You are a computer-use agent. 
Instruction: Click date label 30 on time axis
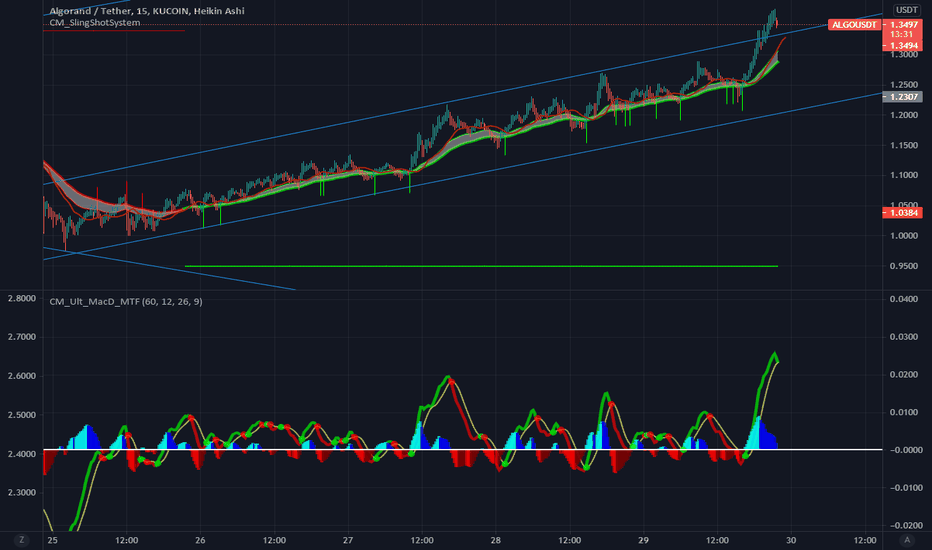tap(791, 540)
